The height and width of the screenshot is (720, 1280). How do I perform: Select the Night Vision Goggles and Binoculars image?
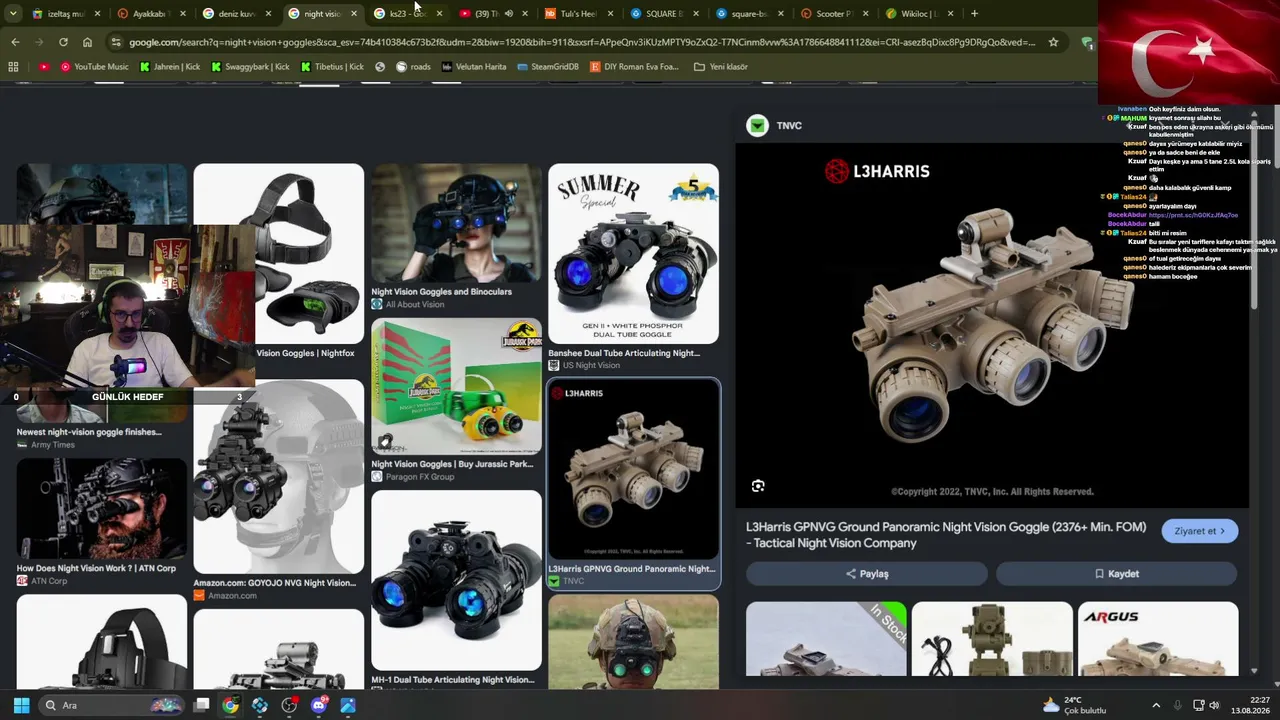point(456,223)
